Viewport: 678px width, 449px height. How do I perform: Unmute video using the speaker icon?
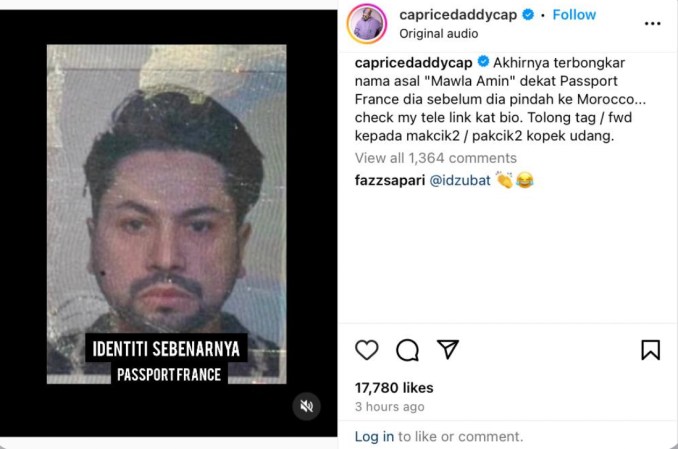[306, 406]
